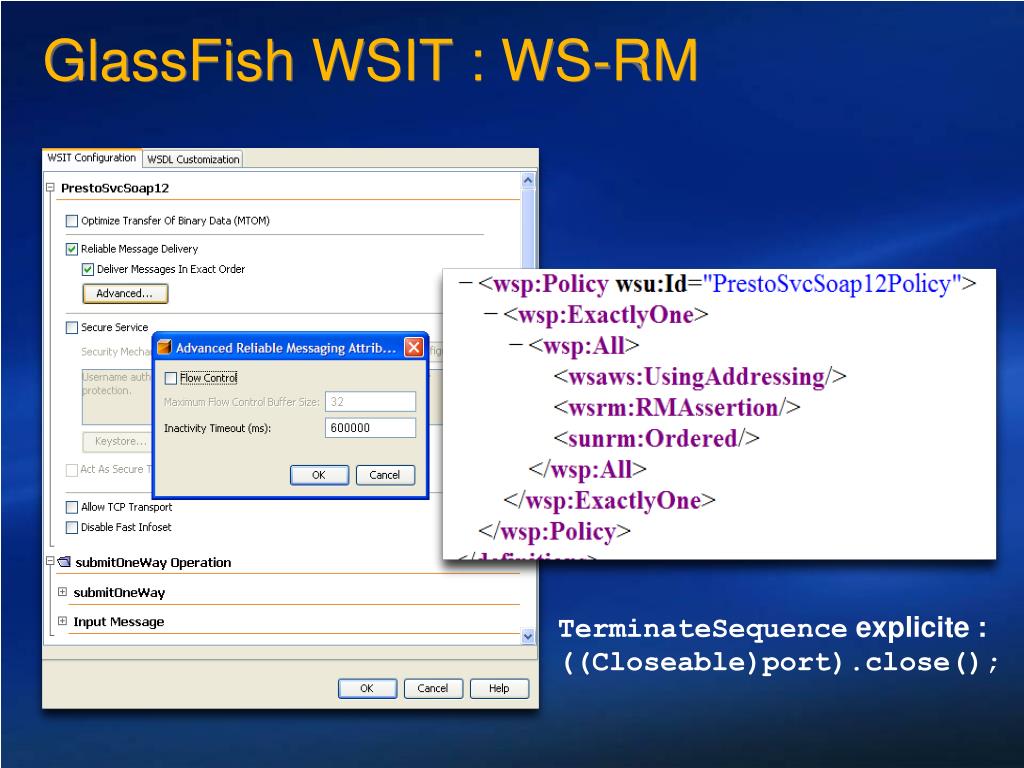Screen dimensions: 1024x768
Task: Collapse the PrestoSvcSoap12 section
Action: tap(50, 187)
